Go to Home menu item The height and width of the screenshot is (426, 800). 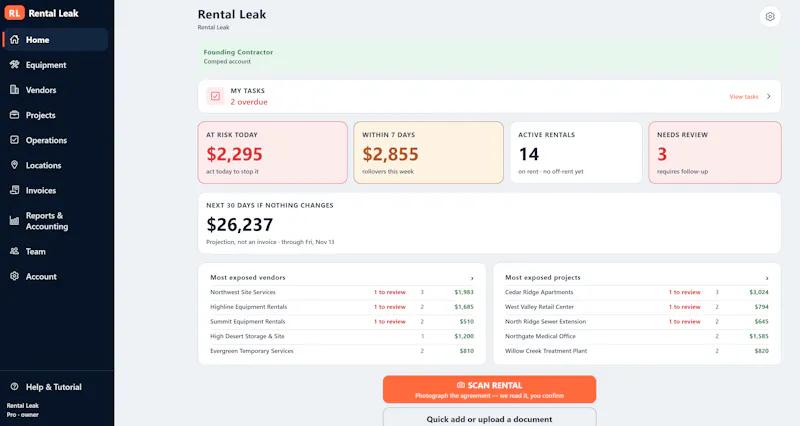55,39
